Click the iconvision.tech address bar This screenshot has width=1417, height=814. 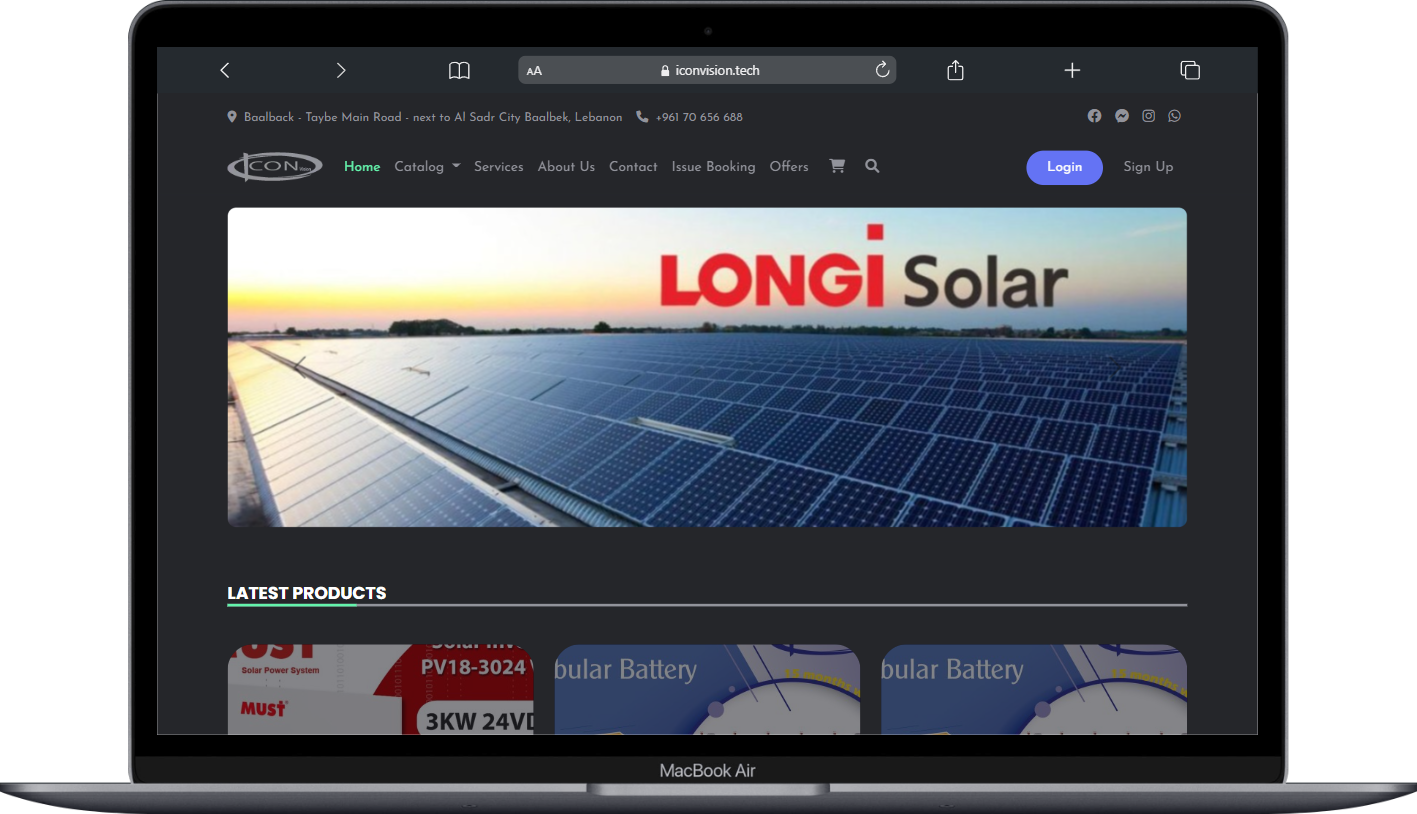click(707, 70)
